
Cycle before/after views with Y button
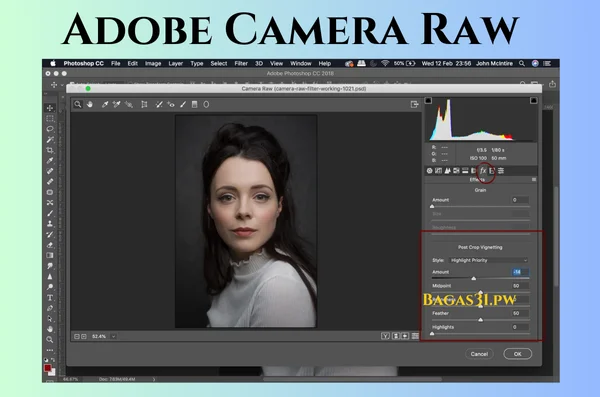385,336
